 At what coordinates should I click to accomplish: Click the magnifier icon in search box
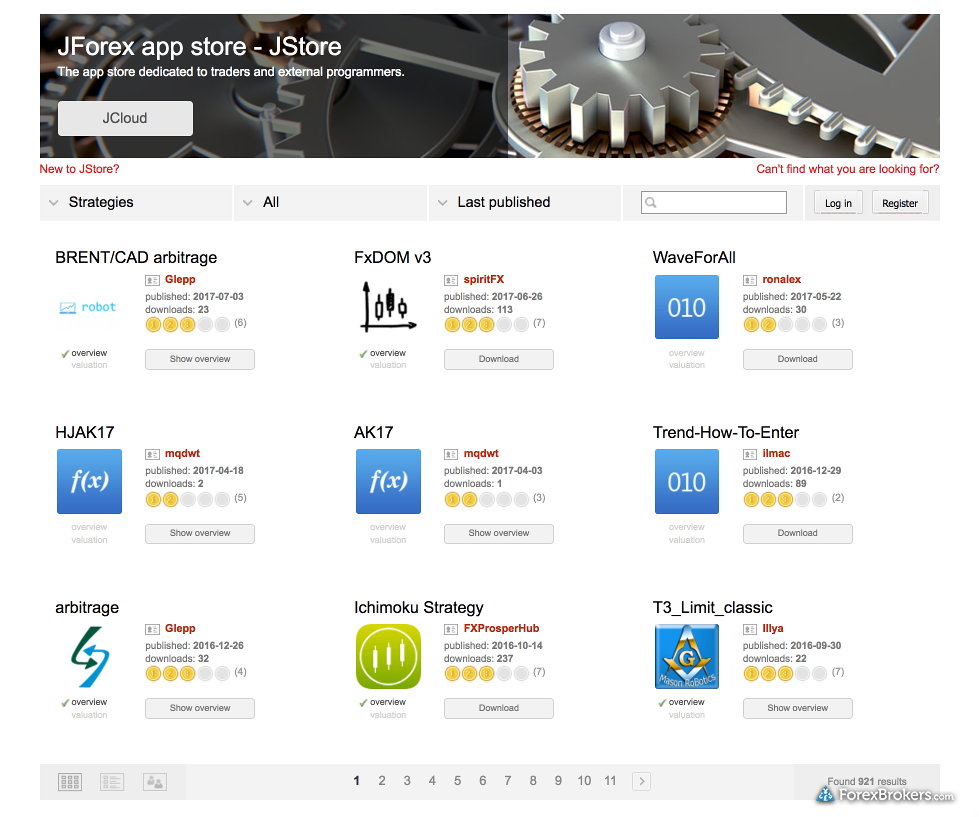click(x=651, y=202)
